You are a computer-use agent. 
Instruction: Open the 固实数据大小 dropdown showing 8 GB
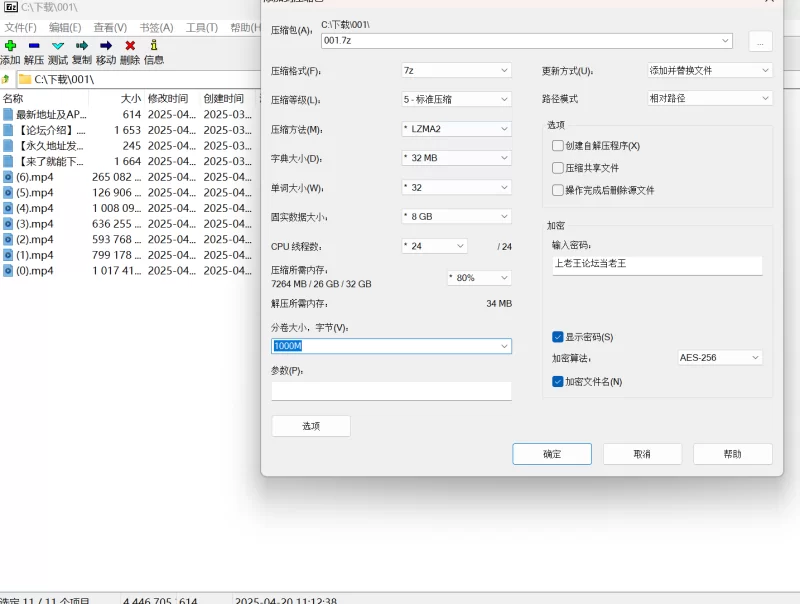point(456,217)
